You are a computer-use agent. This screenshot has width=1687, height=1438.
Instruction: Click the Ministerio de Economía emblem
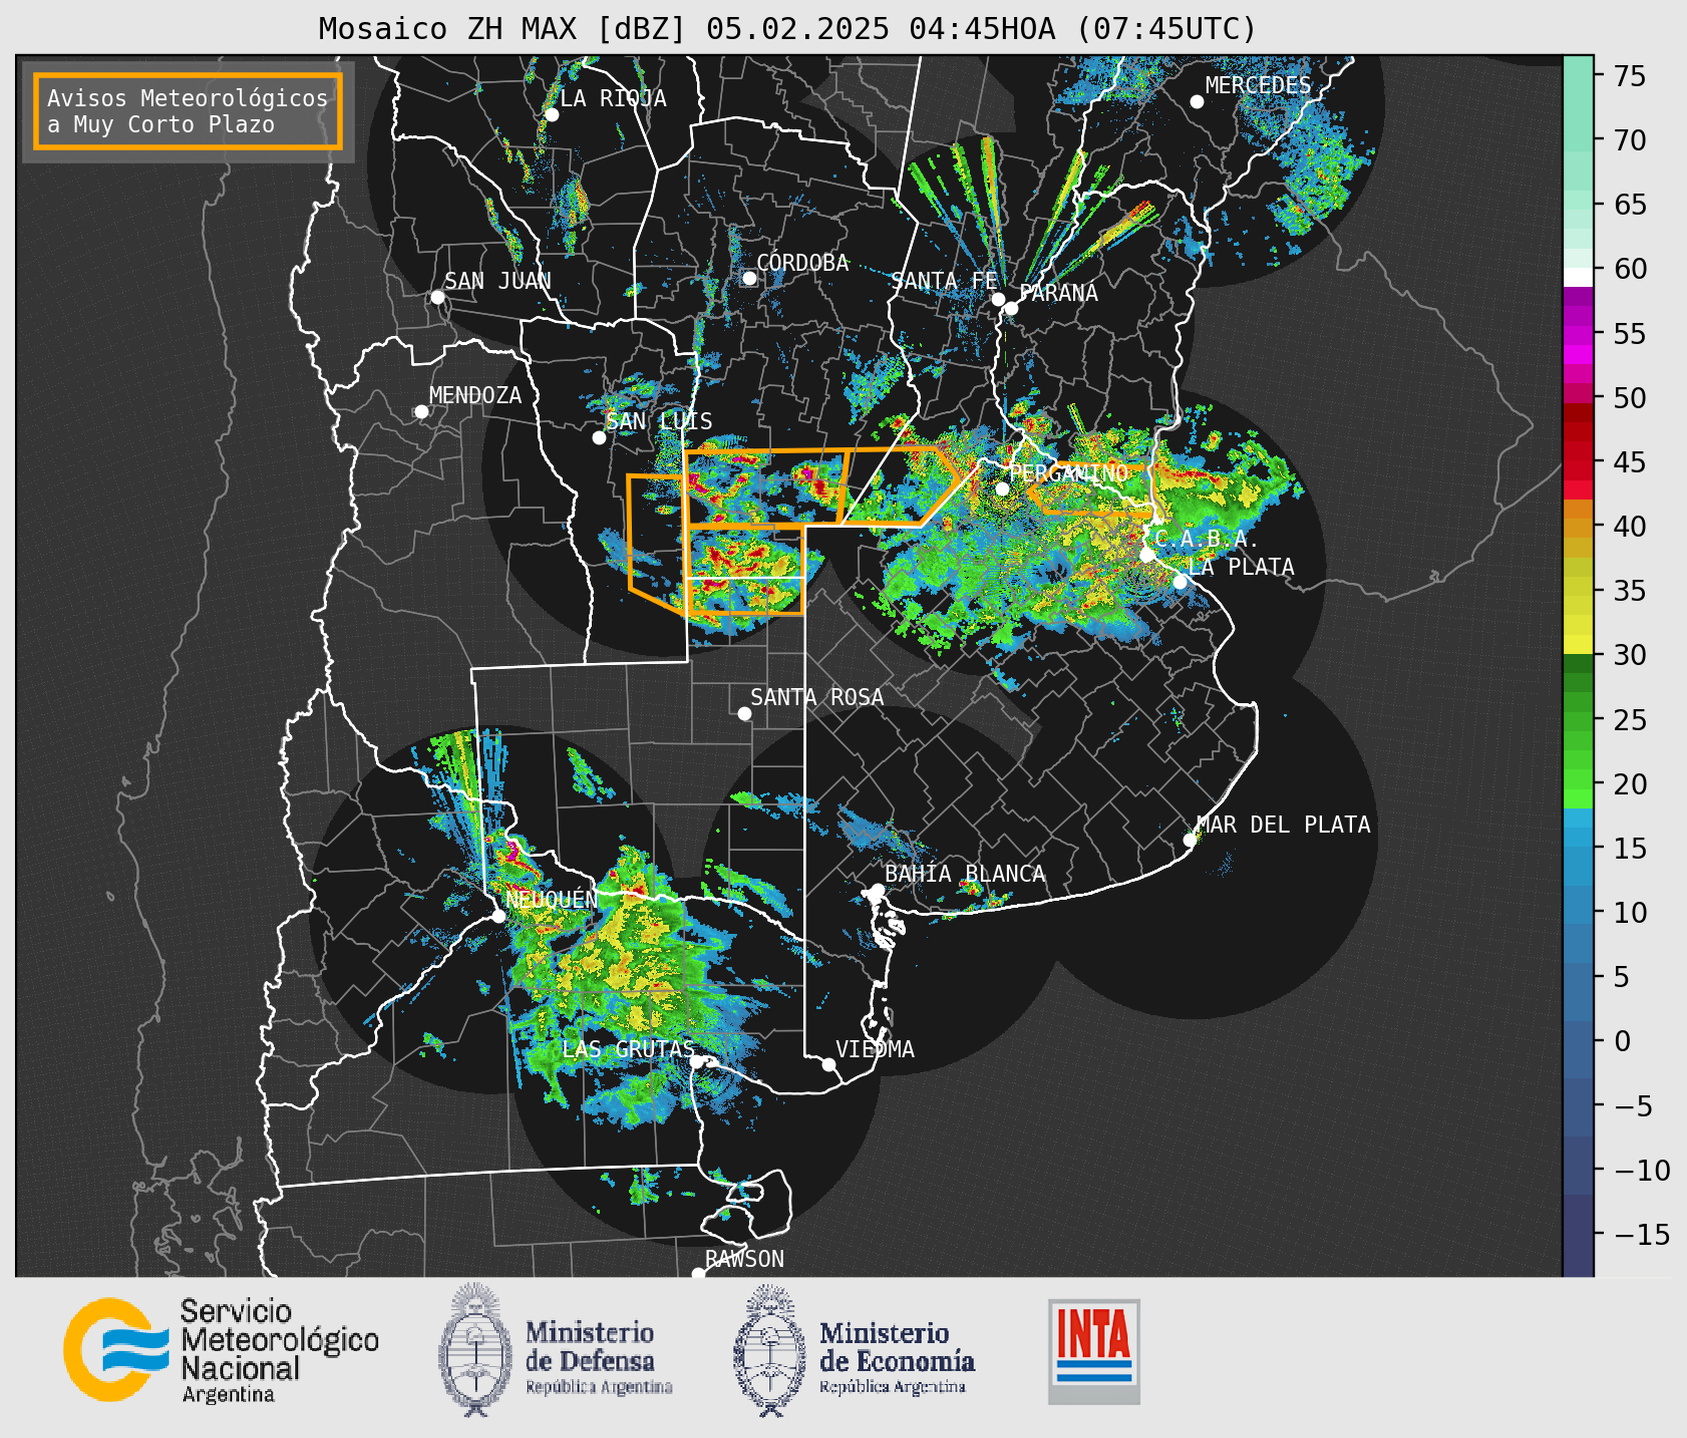click(x=770, y=1350)
